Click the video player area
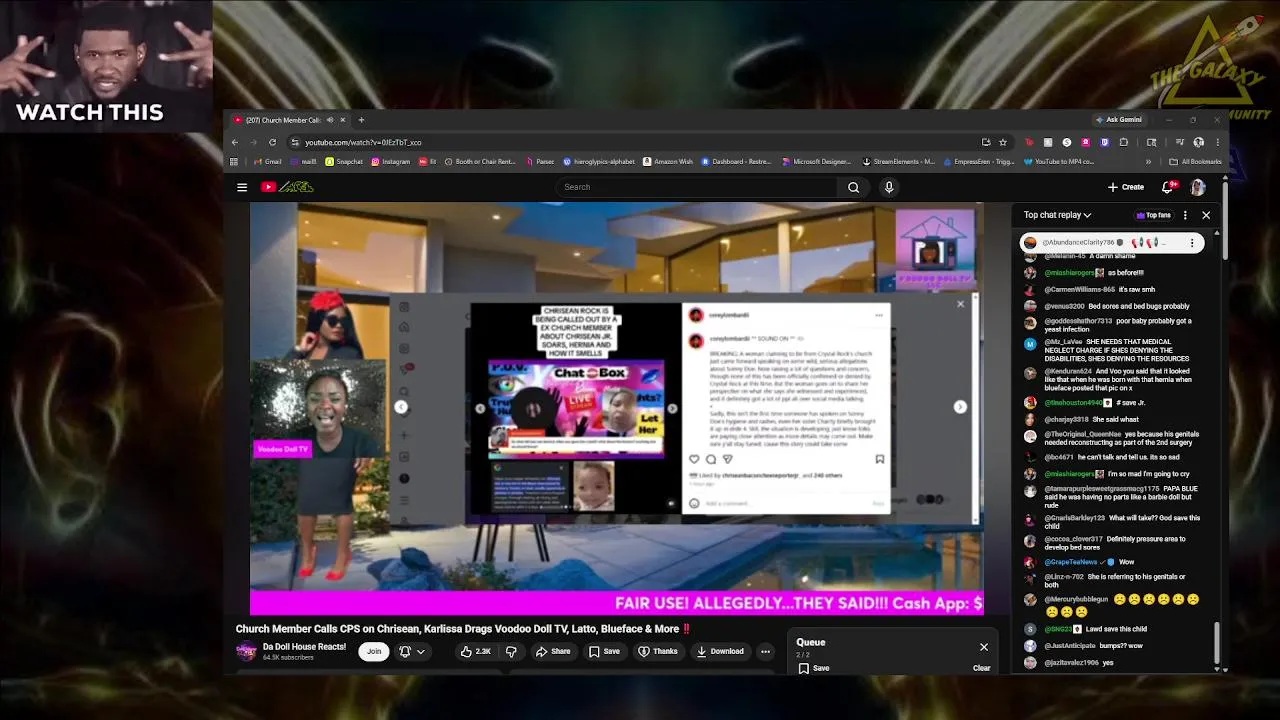This screenshot has height=720, width=1280. click(x=617, y=408)
